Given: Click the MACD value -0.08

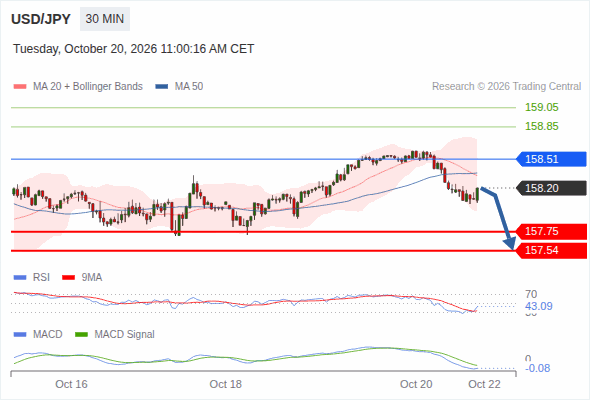Looking at the screenshot, I should click(538, 368).
